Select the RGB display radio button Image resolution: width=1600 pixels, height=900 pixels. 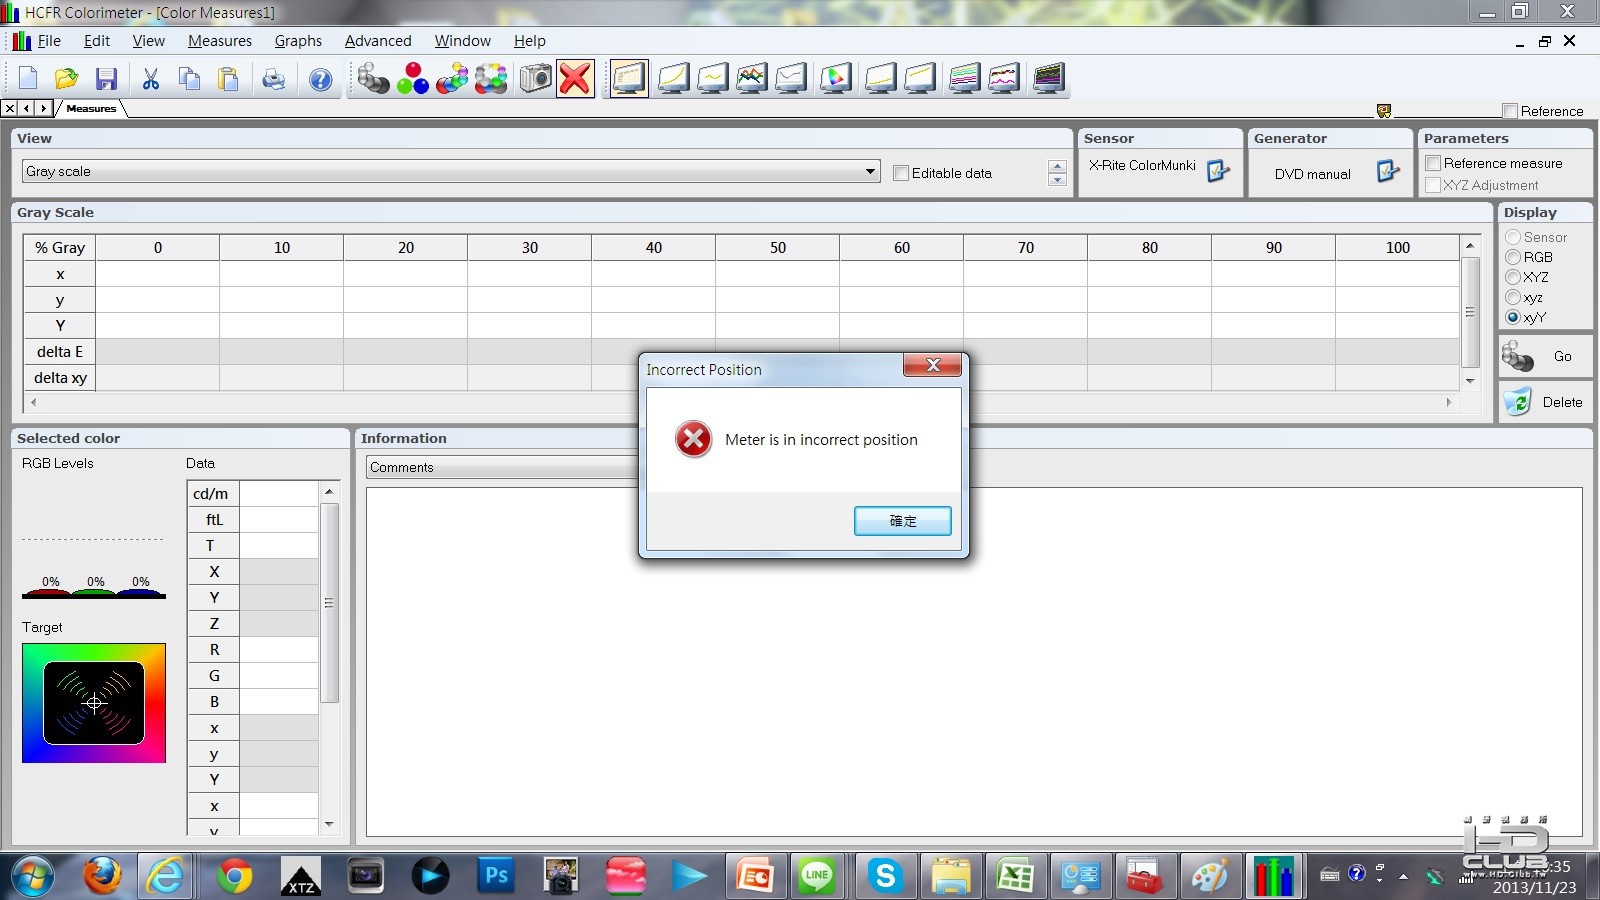pos(1513,257)
